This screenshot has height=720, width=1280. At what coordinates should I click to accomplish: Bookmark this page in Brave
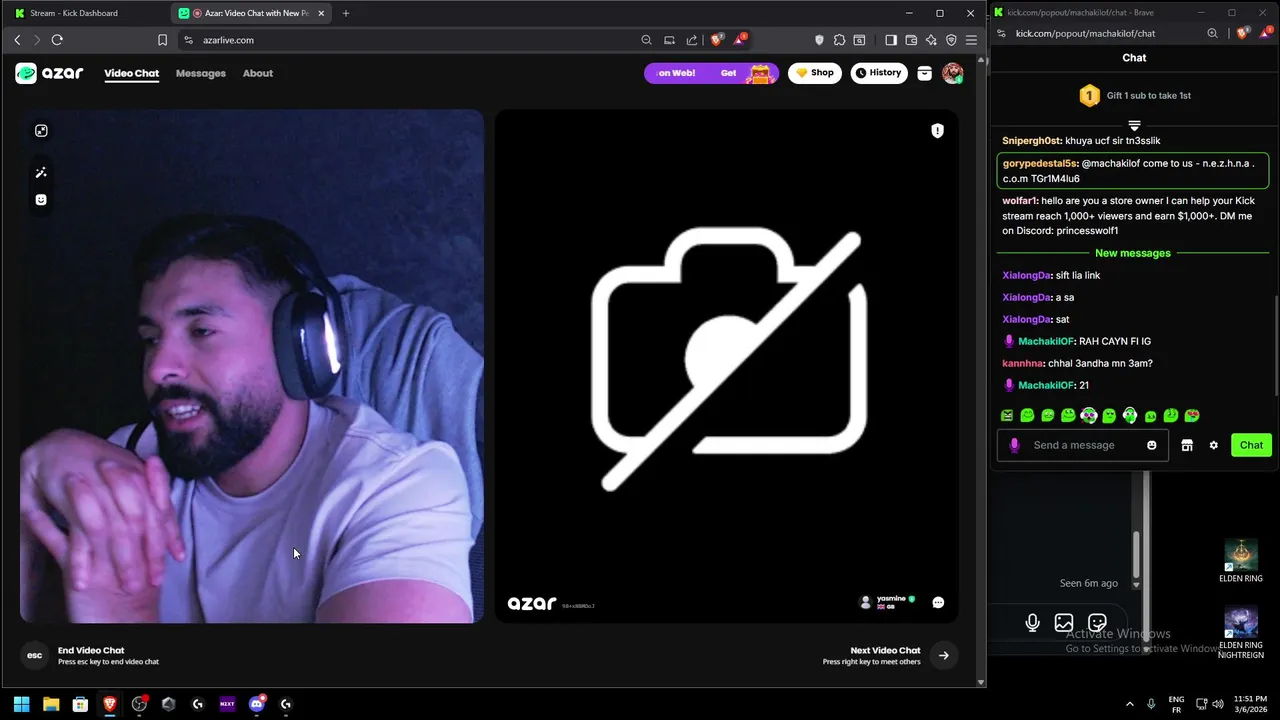click(162, 40)
